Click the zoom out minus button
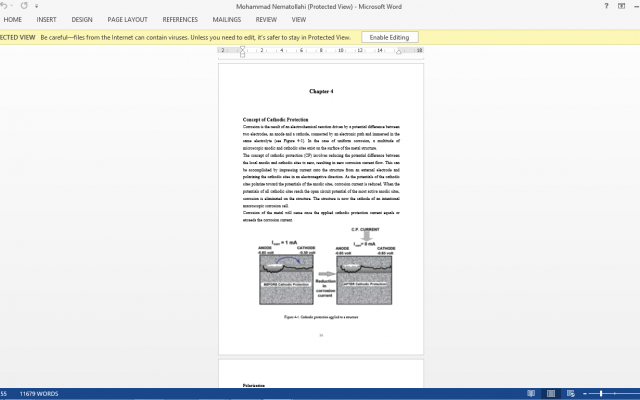640x400 pixels. pos(584,393)
